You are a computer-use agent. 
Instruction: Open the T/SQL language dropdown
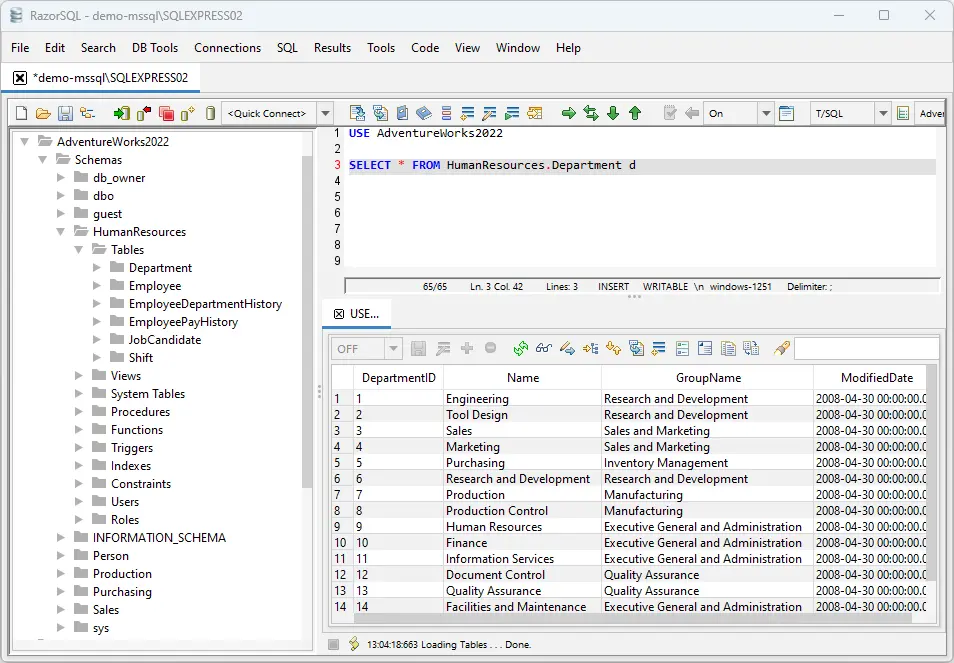coord(883,114)
